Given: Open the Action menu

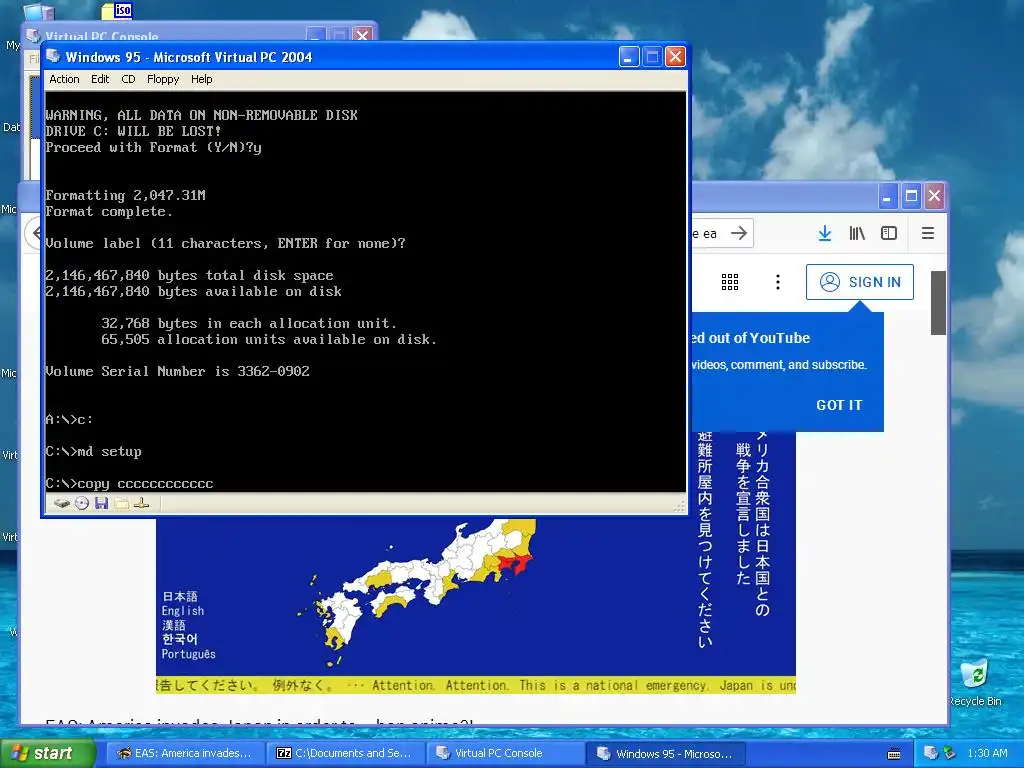Looking at the screenshot, I should point(64,79).
